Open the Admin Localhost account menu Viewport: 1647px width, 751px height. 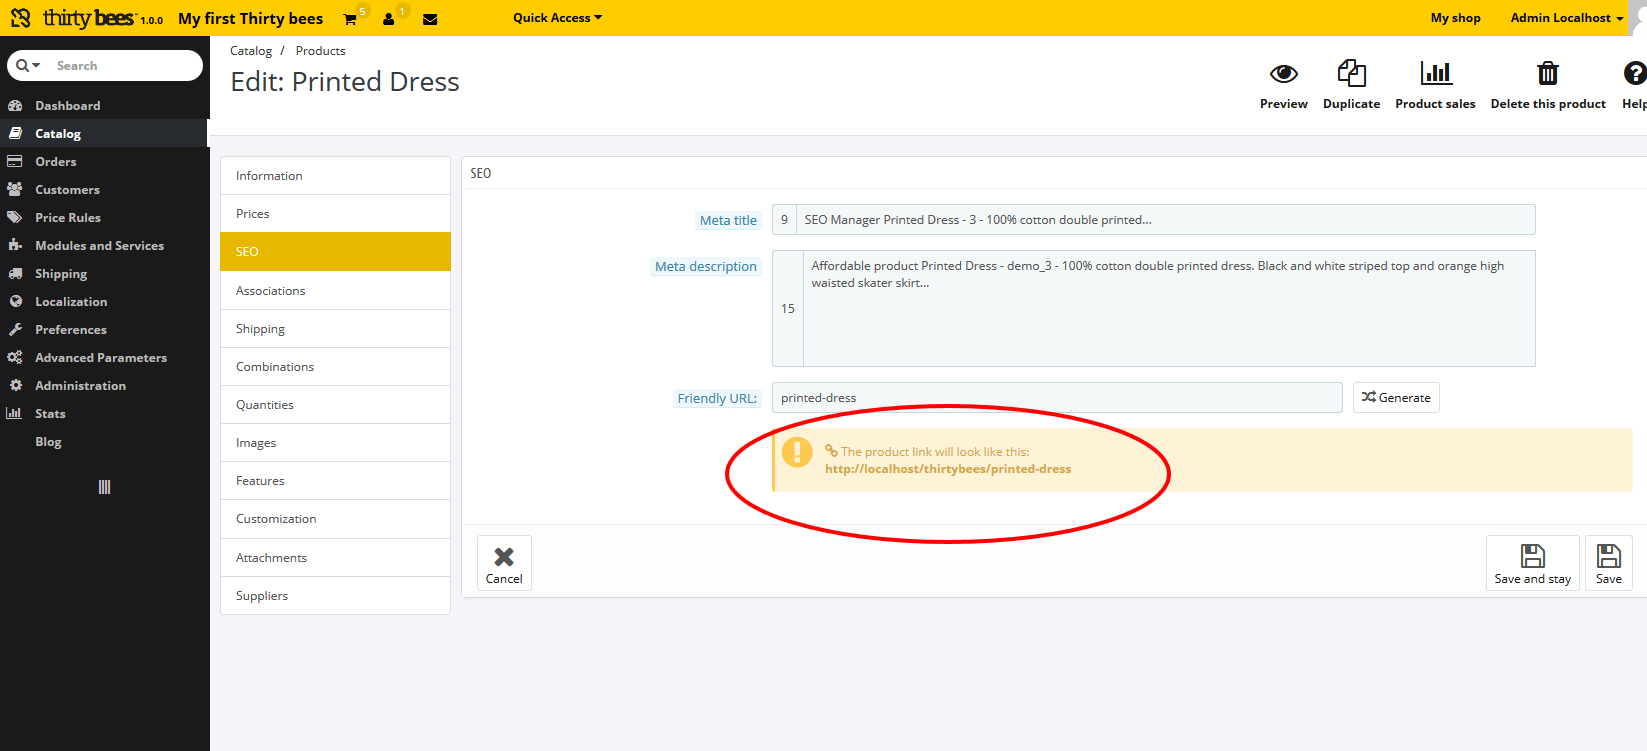click(1567, 18)
